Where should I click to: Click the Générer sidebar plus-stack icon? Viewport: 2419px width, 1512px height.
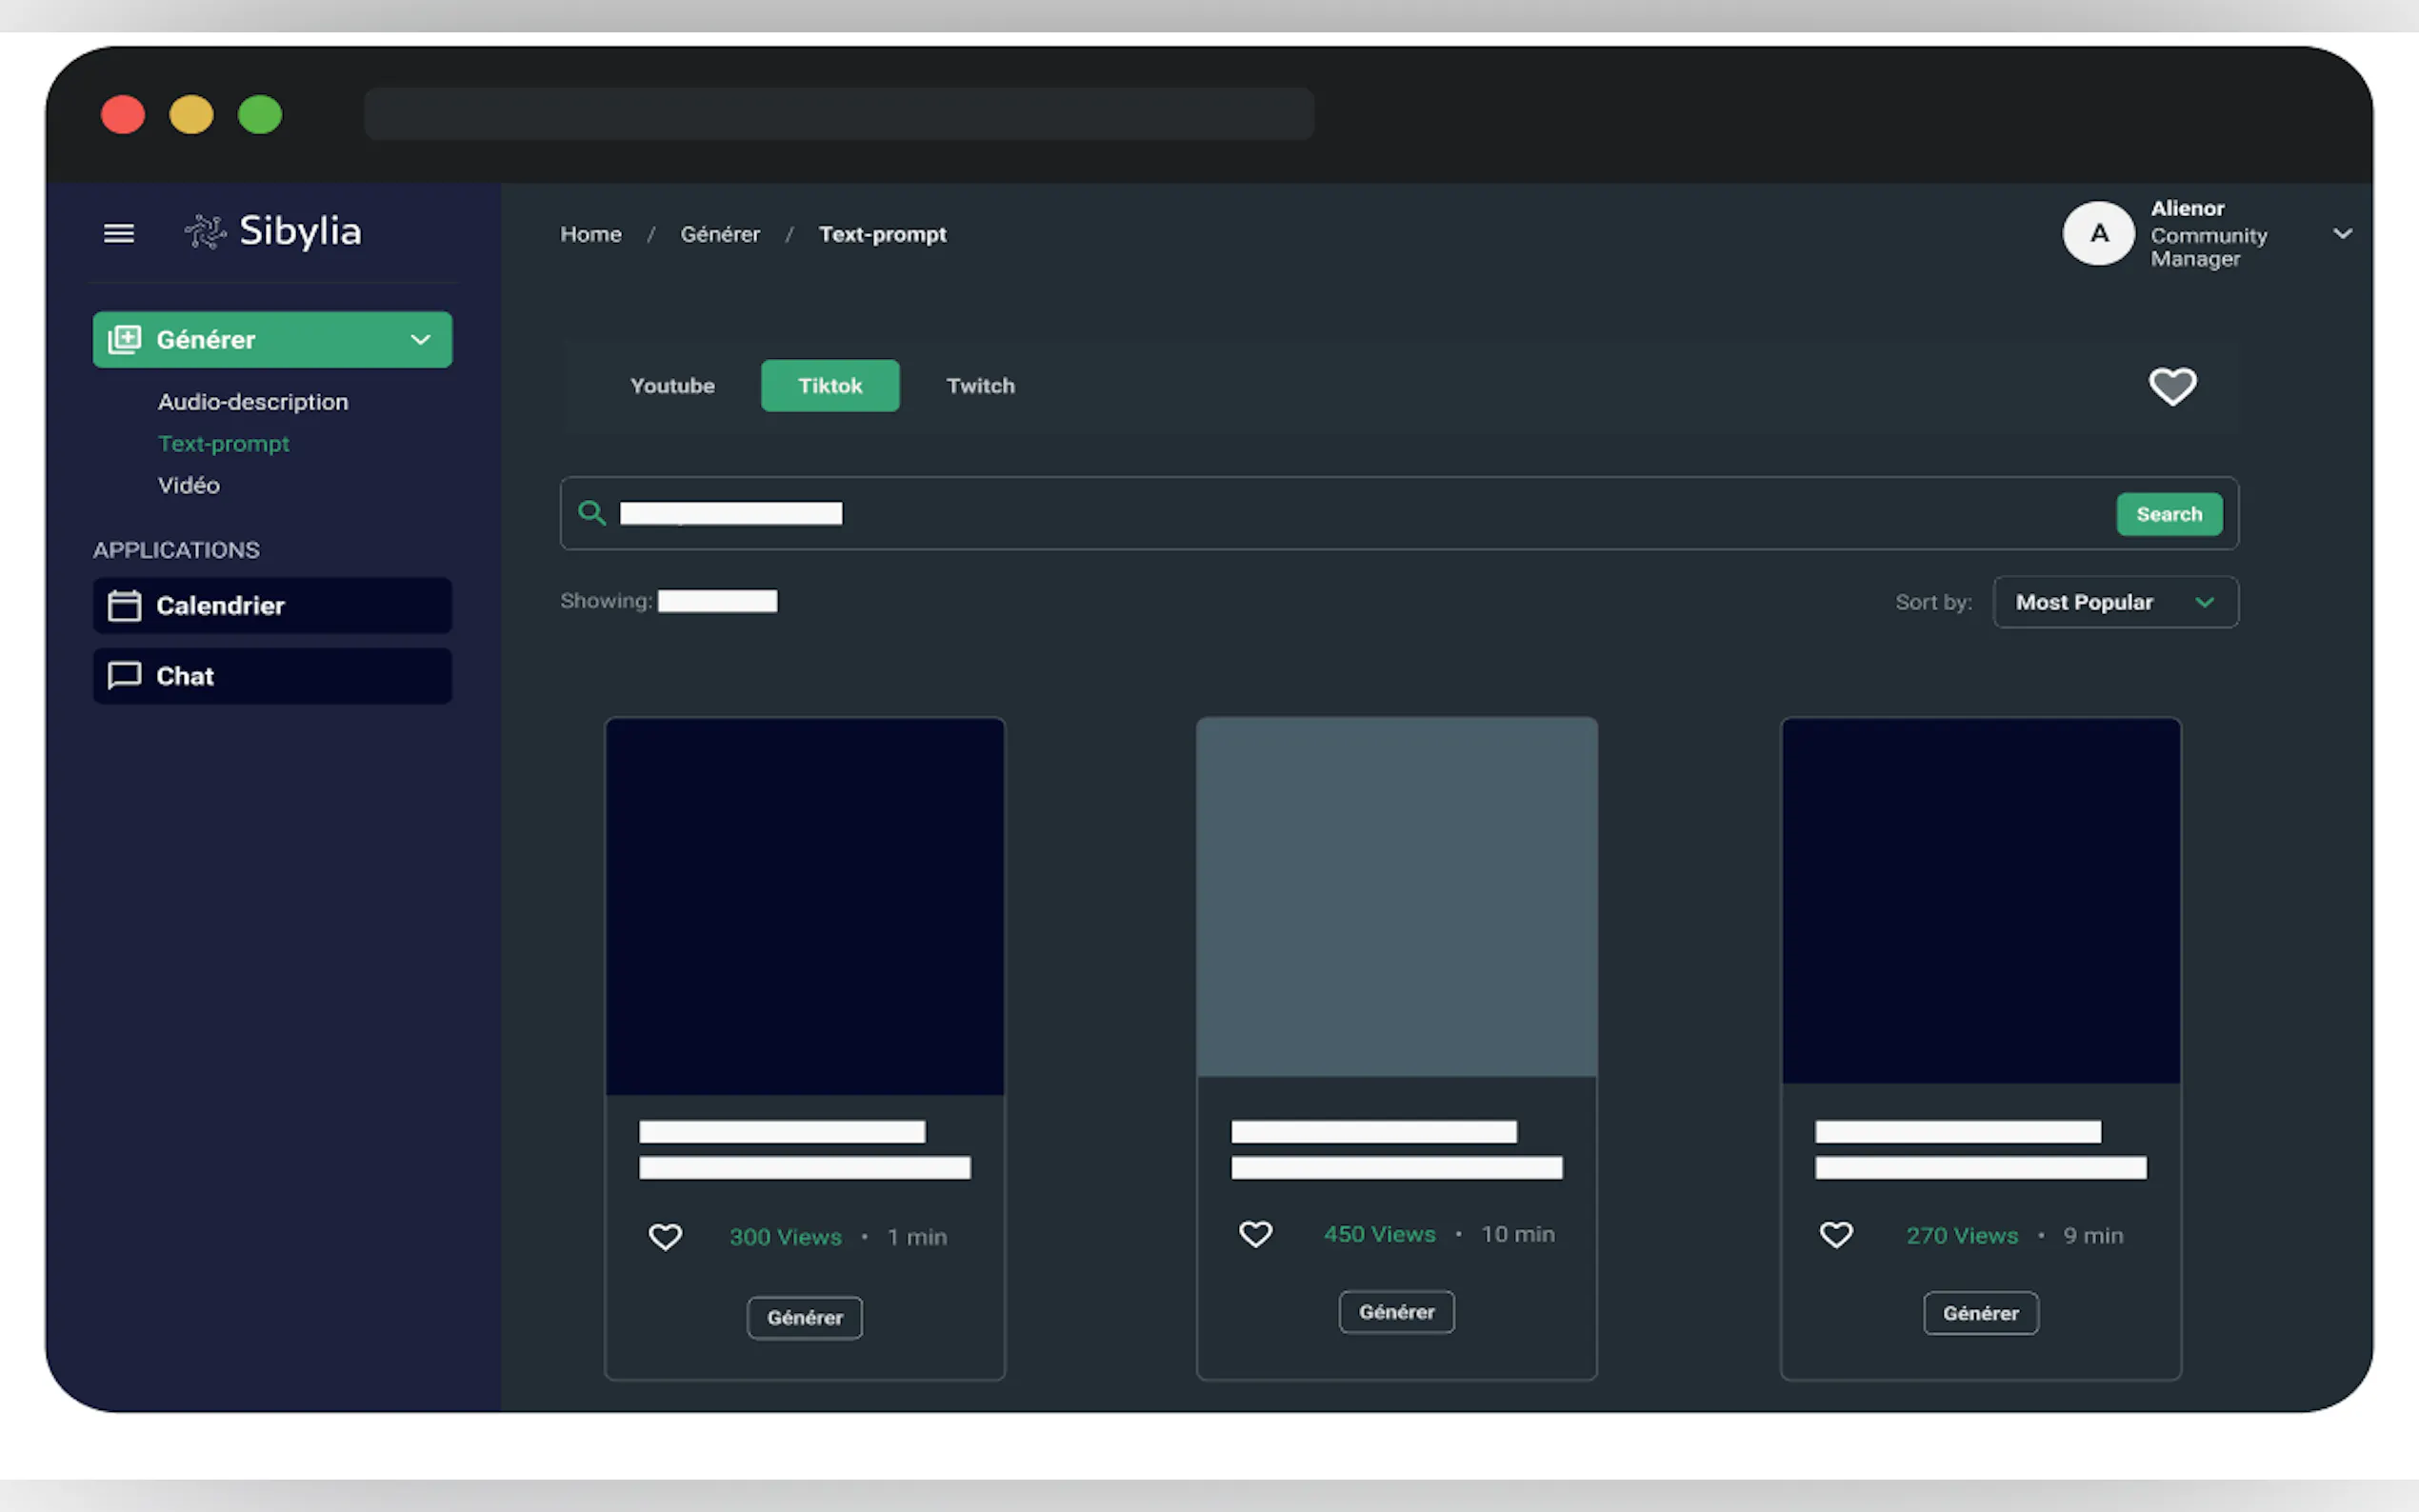pos(125,339)
